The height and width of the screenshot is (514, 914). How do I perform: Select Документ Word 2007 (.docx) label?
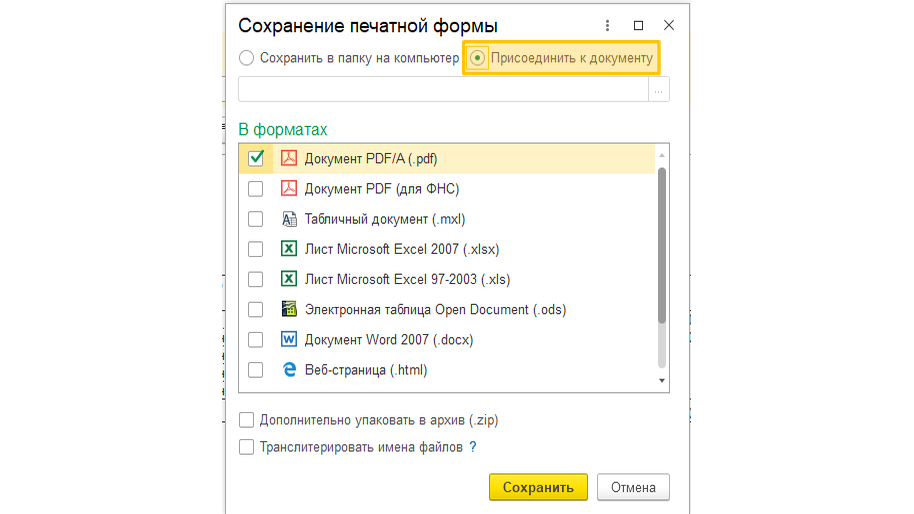389,340
